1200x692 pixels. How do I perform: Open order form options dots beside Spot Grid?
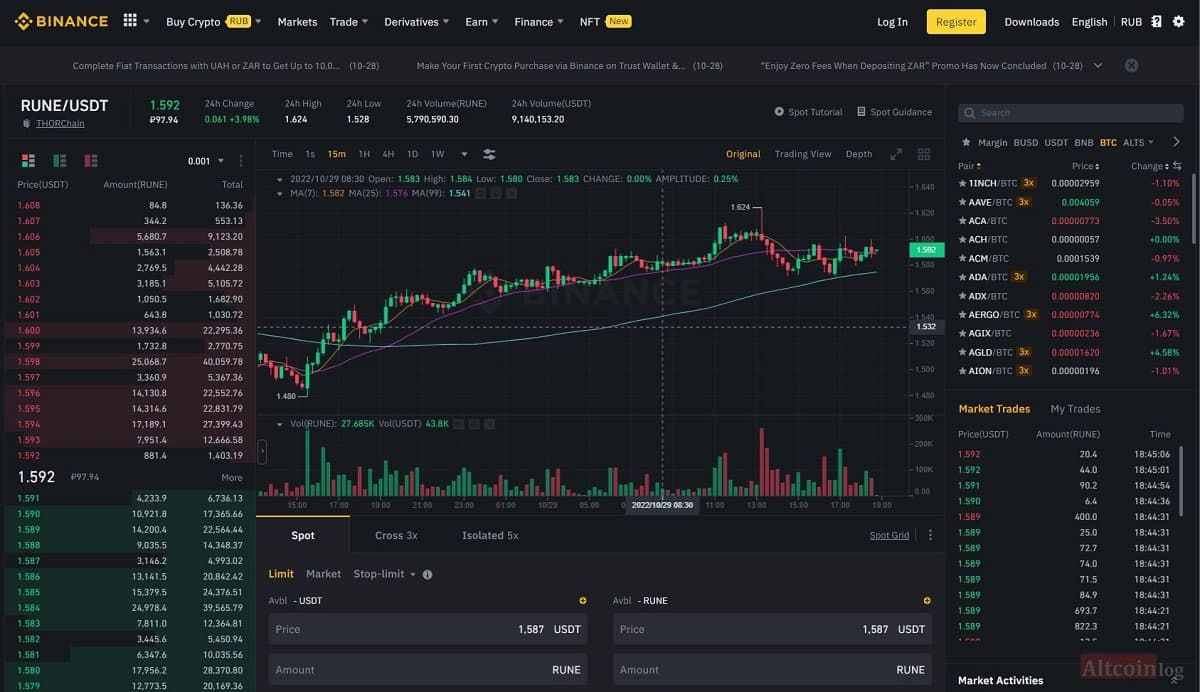930,535
